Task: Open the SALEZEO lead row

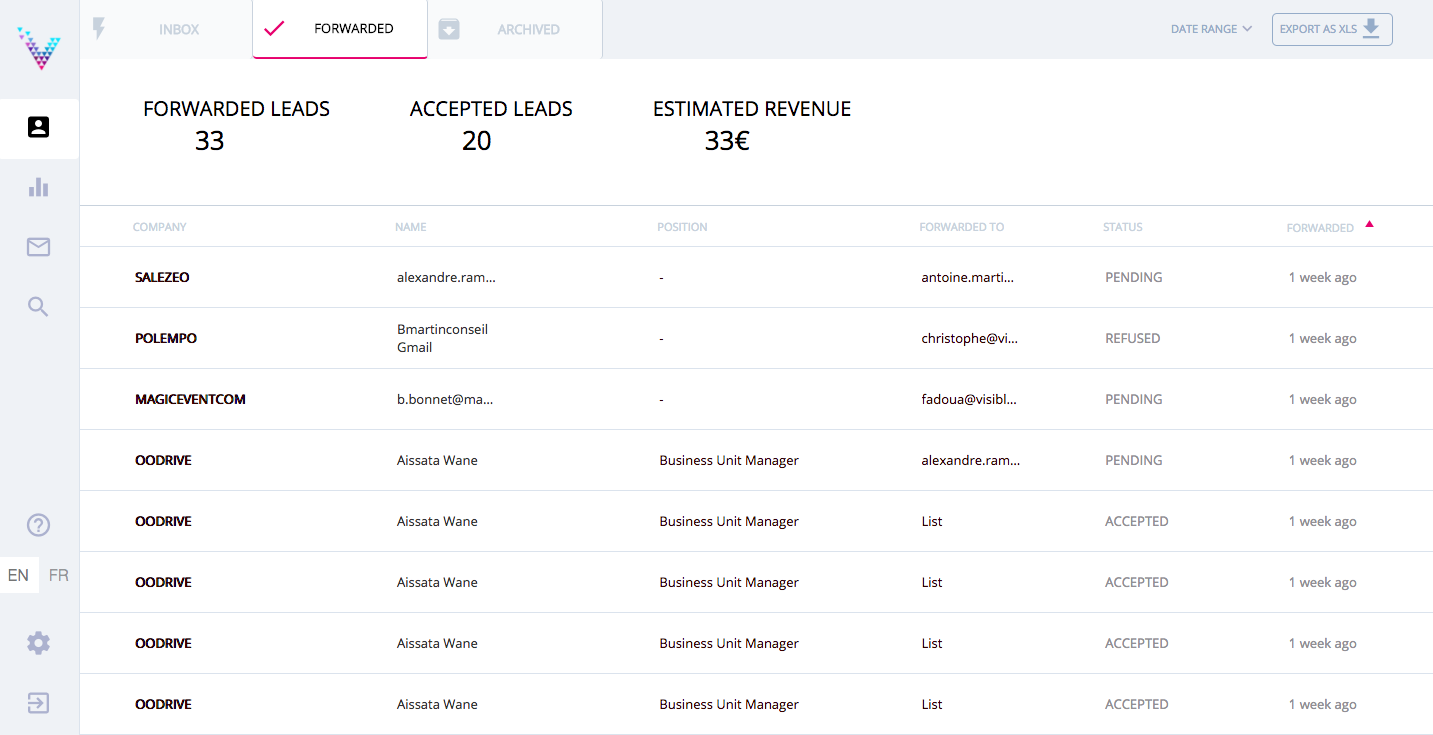Action: coord(162,277)
